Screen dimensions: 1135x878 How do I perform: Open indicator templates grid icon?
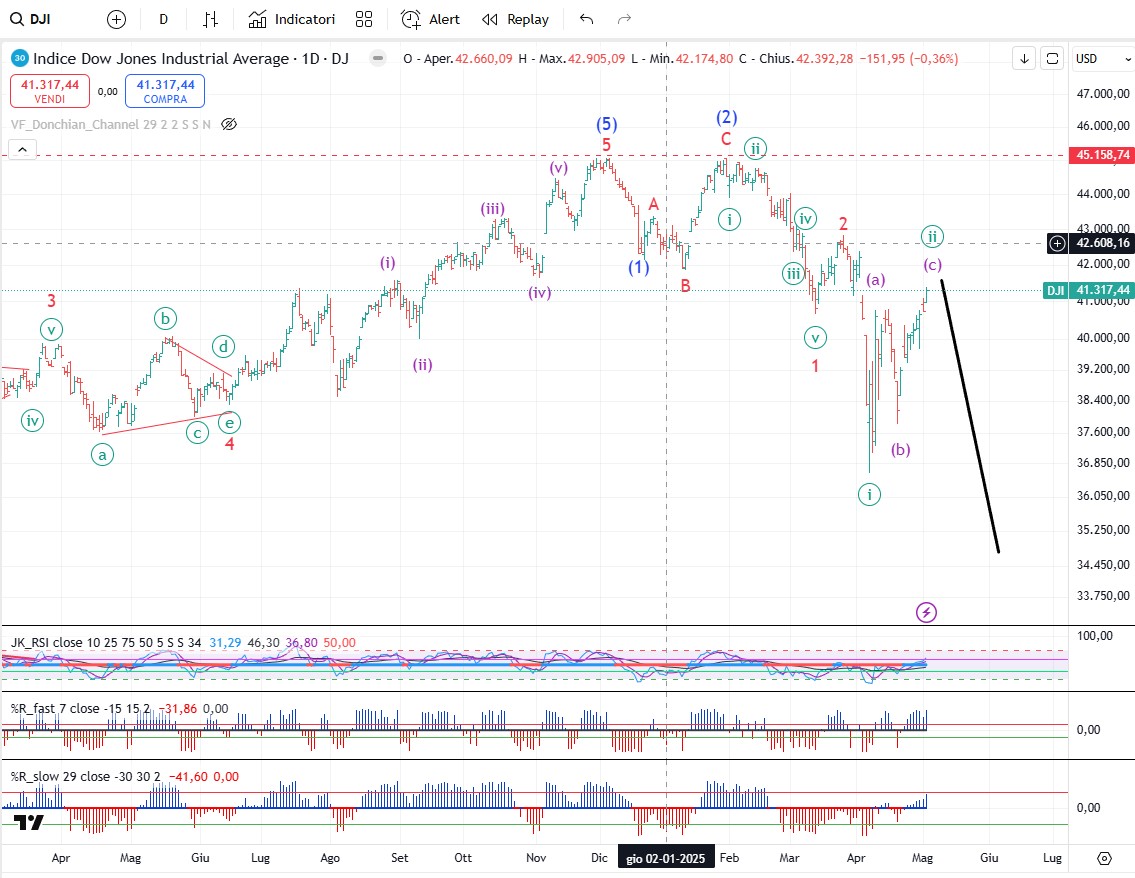[x=364, y=20]
